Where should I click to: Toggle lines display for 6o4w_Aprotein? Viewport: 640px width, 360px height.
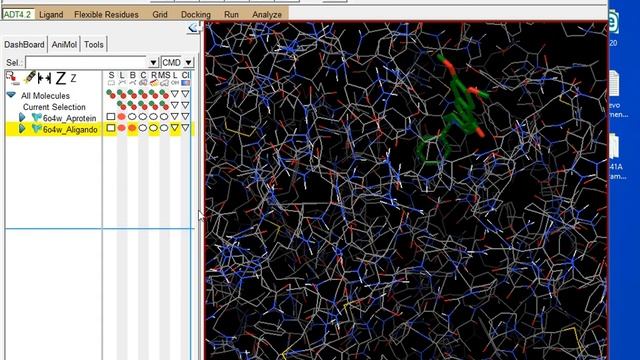pyautogui.click(x=122, y=117)
